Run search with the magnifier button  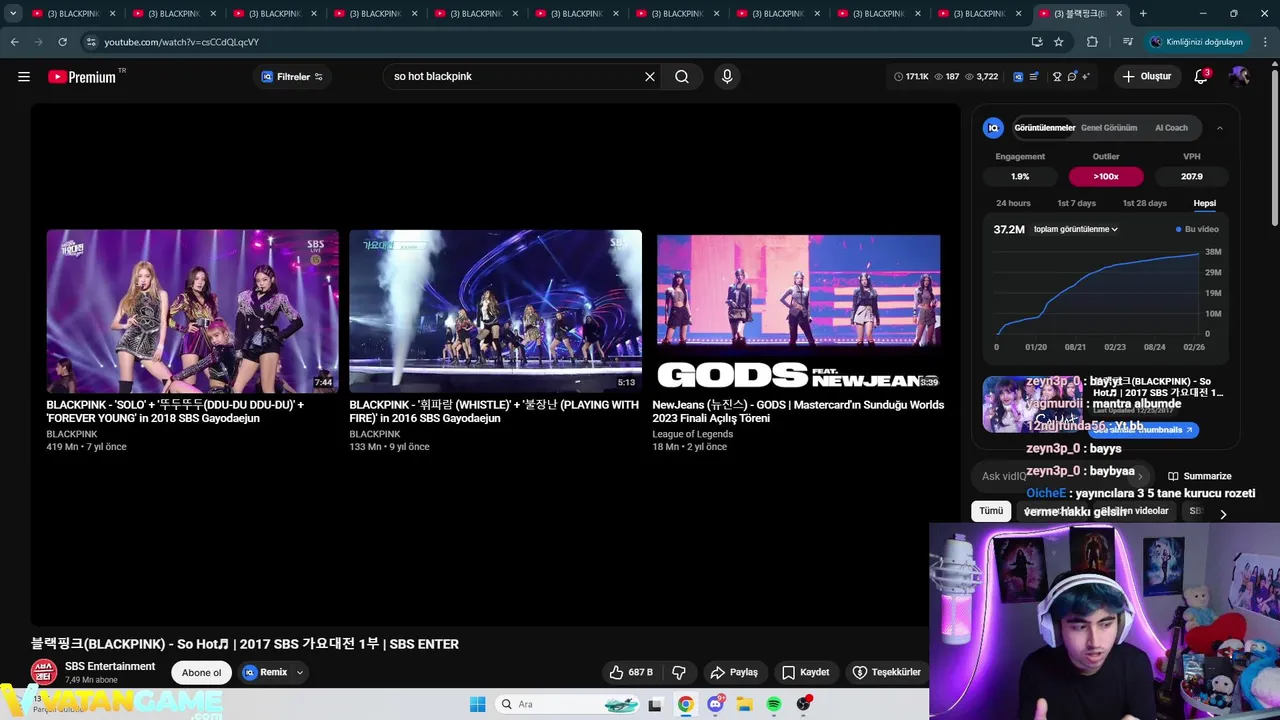point(682,76)
